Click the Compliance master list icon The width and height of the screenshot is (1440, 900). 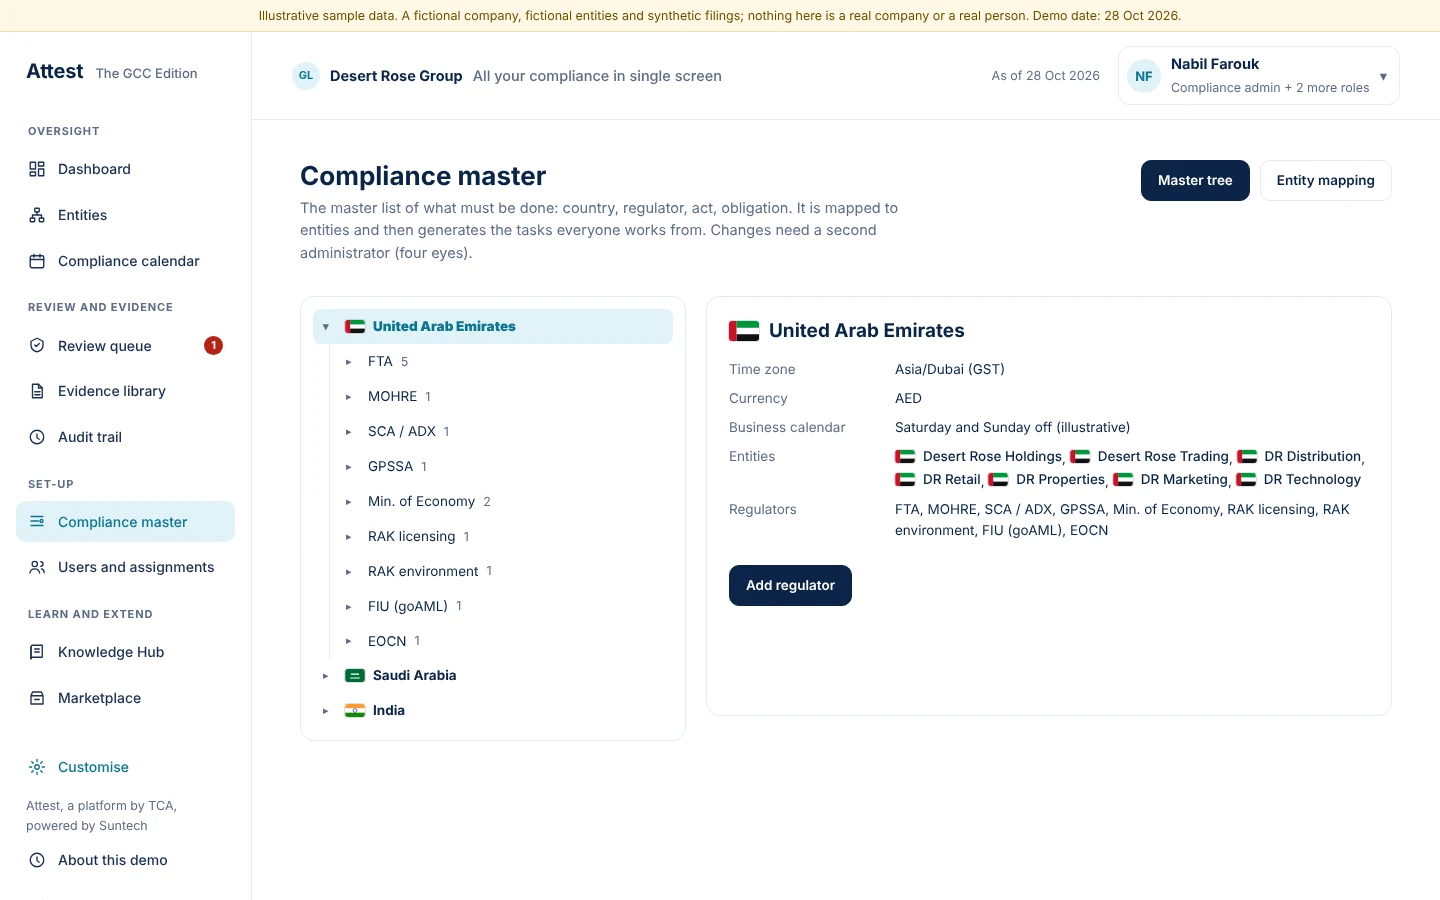37,522
